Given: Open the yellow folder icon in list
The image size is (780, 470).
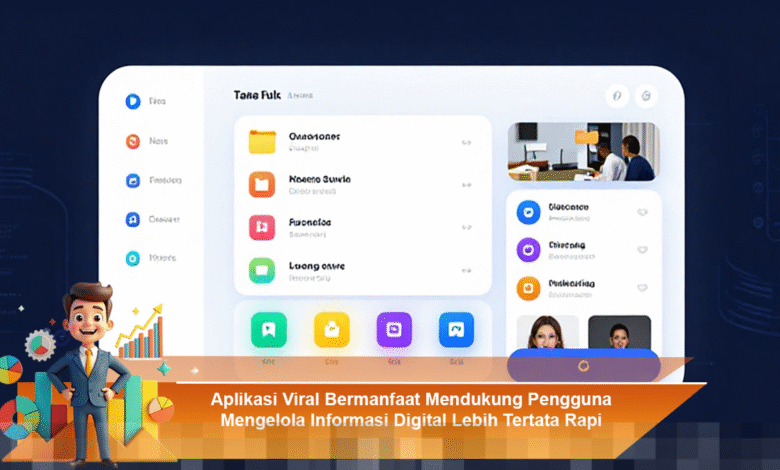Looking at the screenshot, I should click(x=262, y=141).
